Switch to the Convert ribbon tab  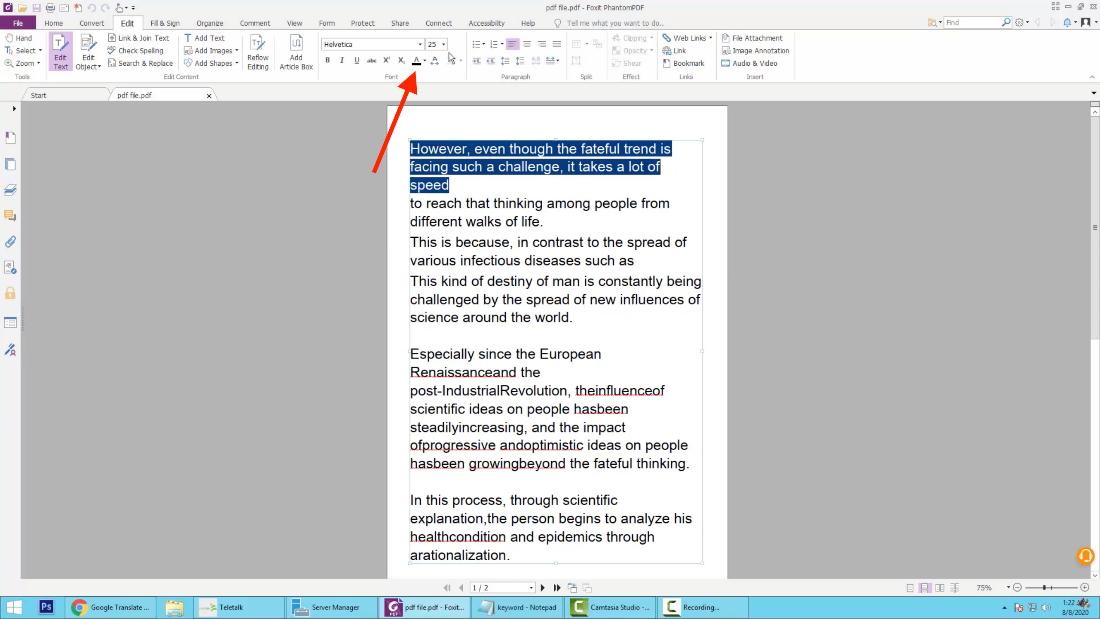[x=92, y=23]
